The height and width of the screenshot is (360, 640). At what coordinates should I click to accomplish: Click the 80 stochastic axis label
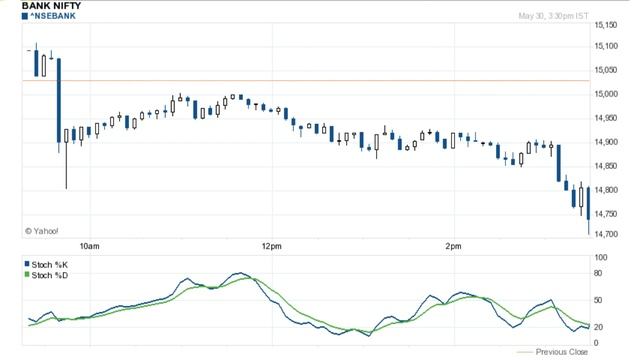click(598, 273)
